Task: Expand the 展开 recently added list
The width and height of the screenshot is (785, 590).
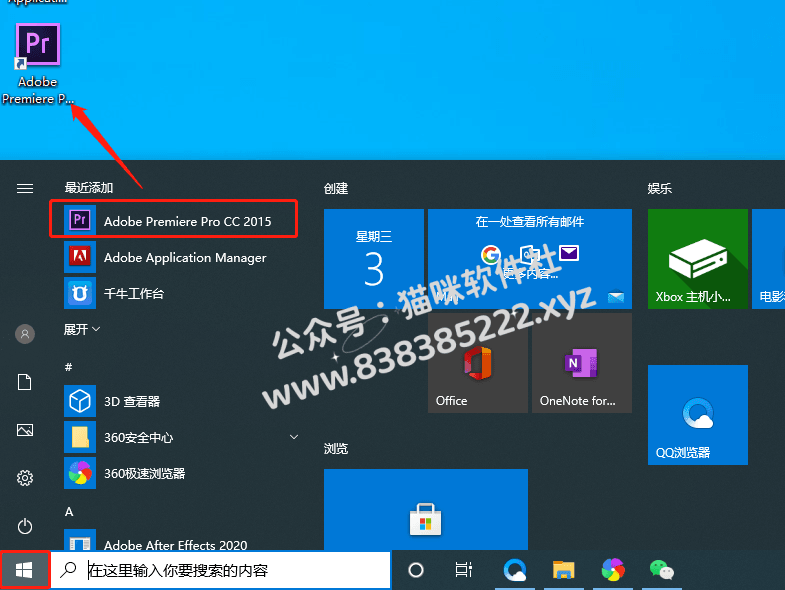Action: (x=82, y=329)
